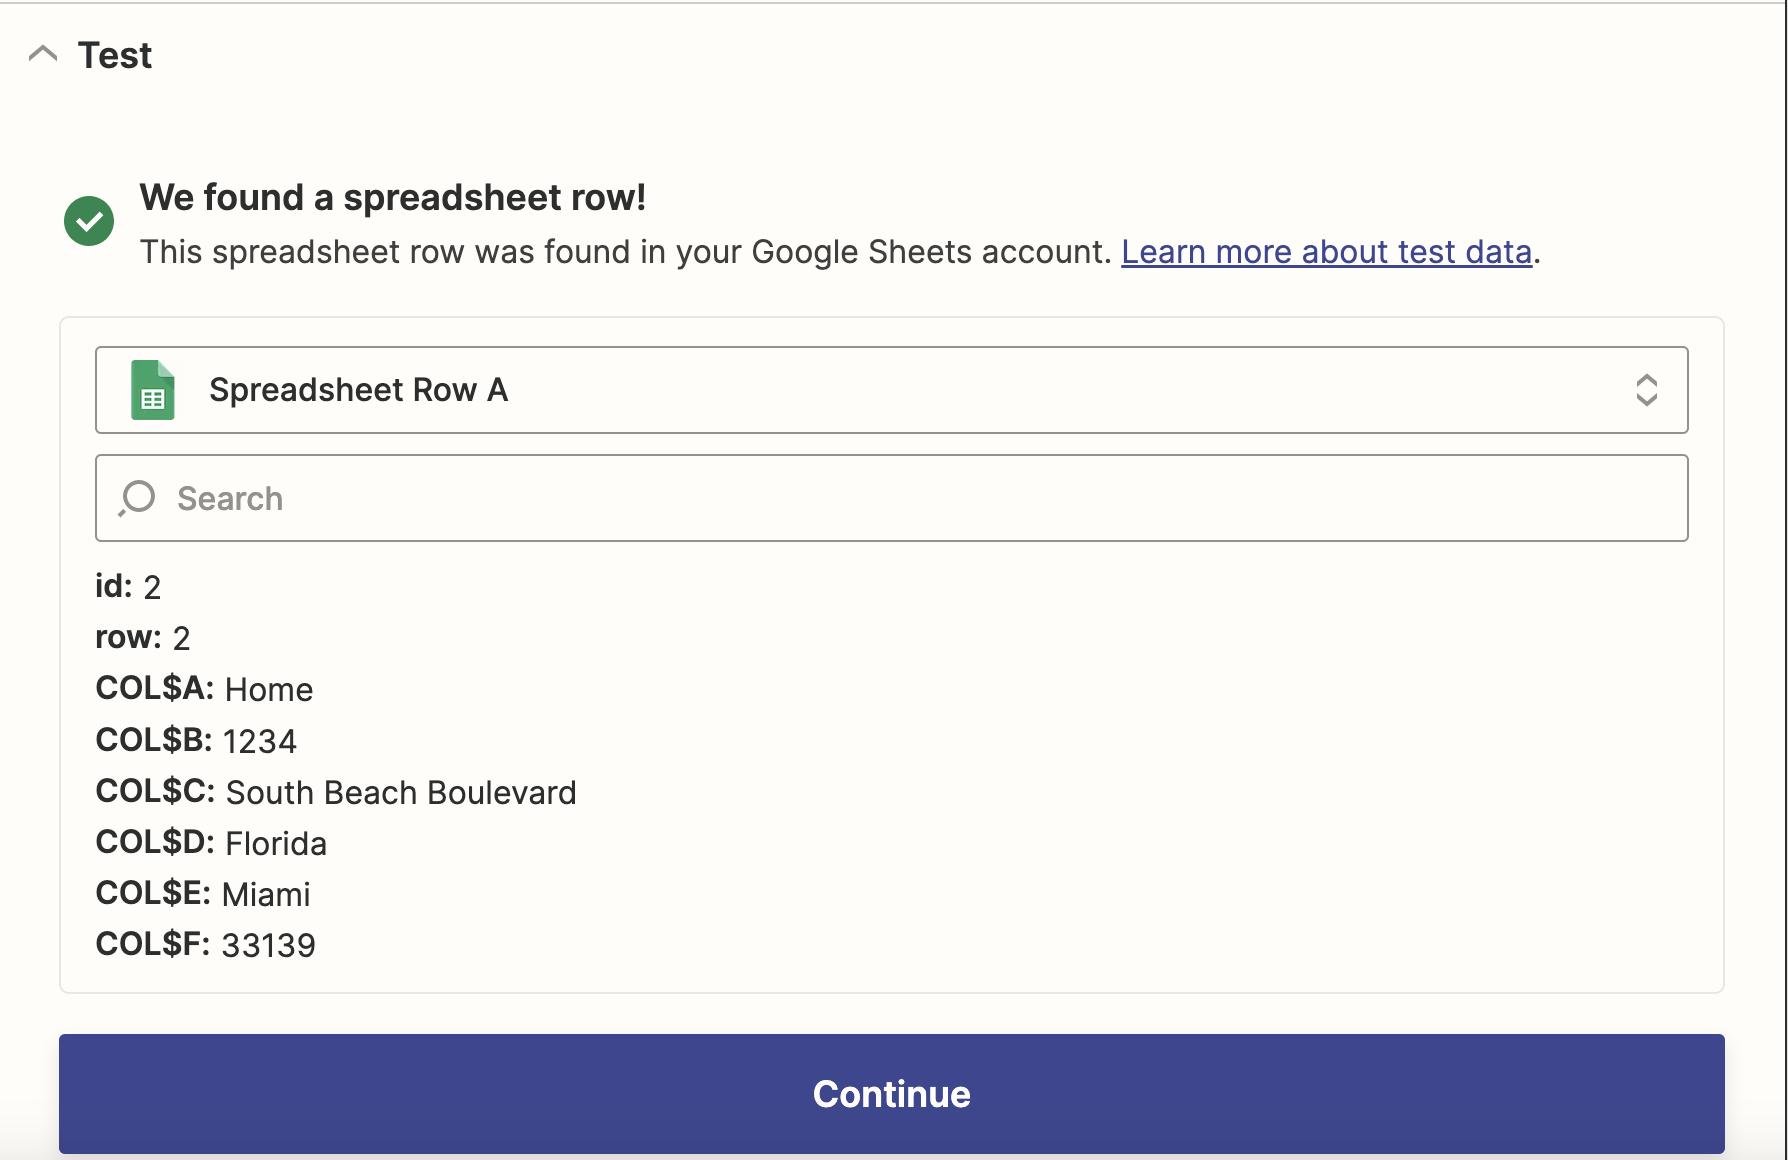Select the id: 2 field

coord(128,587)
